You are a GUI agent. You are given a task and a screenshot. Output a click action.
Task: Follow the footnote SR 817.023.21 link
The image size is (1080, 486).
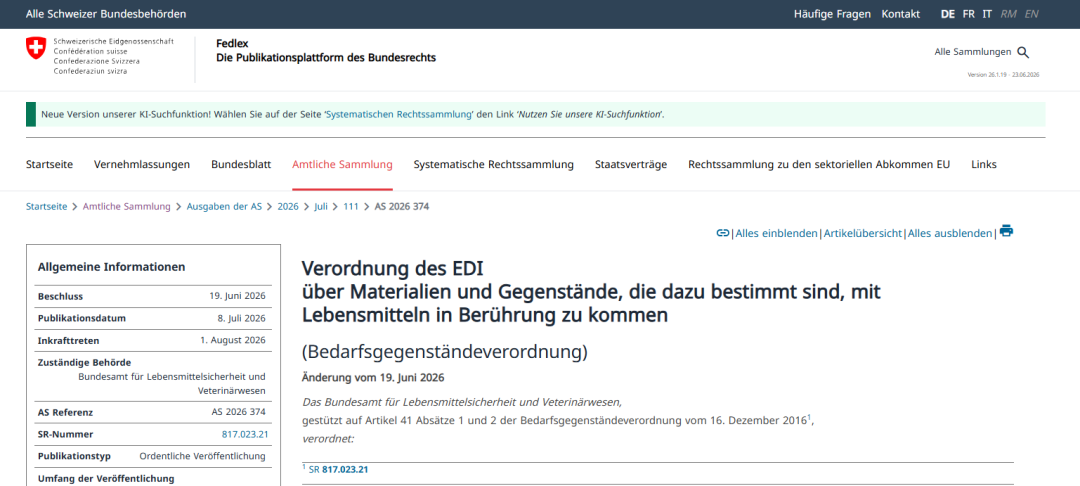(339, 469)
